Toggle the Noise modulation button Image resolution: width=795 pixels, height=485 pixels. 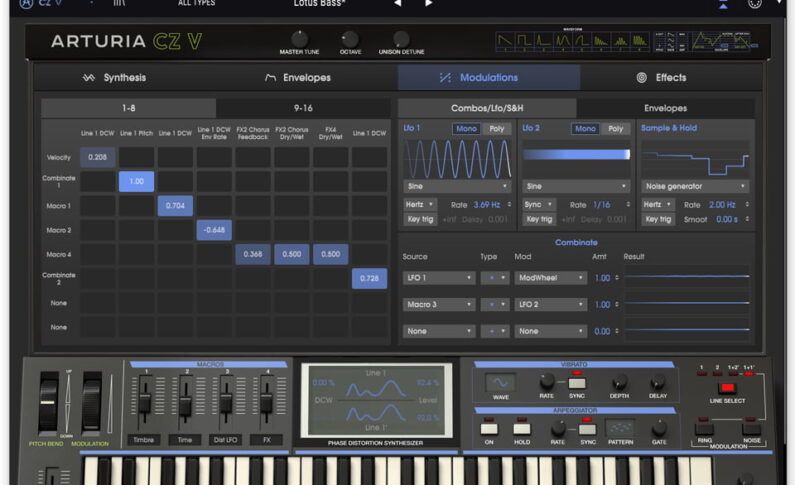pos(751,428)
